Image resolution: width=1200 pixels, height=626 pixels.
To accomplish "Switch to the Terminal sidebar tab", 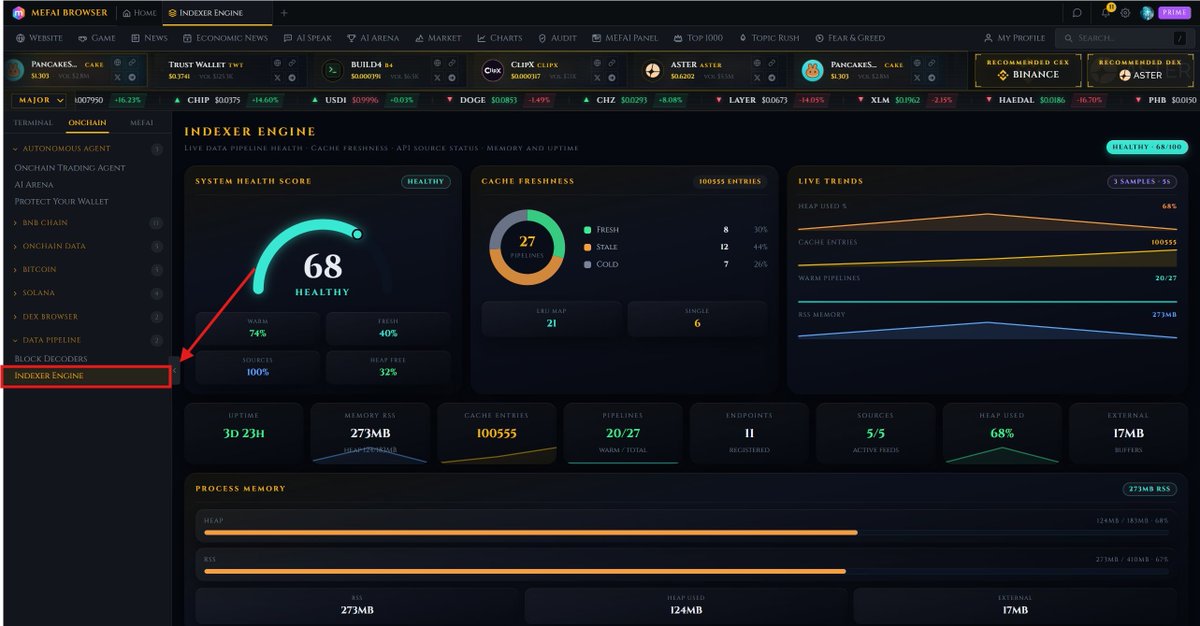I will click(33, 123).
